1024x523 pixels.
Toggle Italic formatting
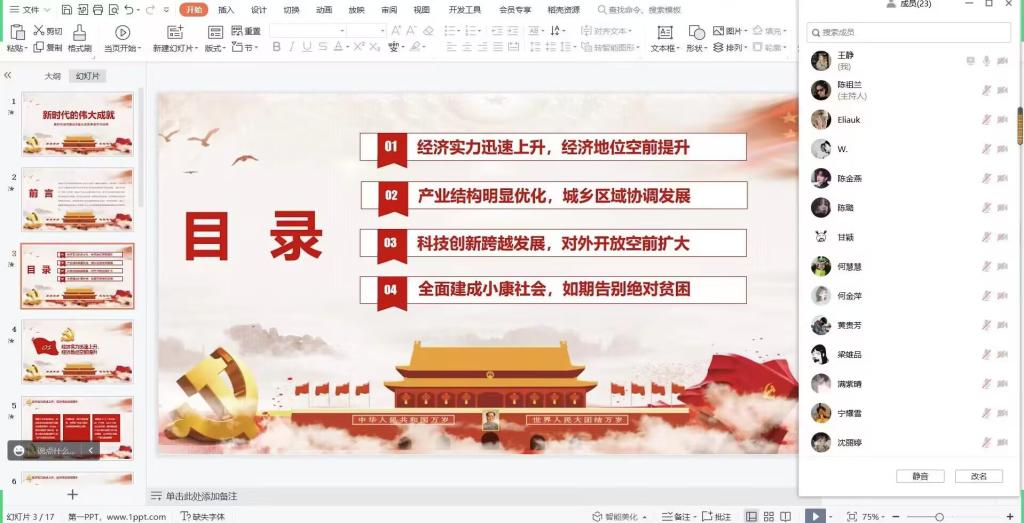coord(291,46)
